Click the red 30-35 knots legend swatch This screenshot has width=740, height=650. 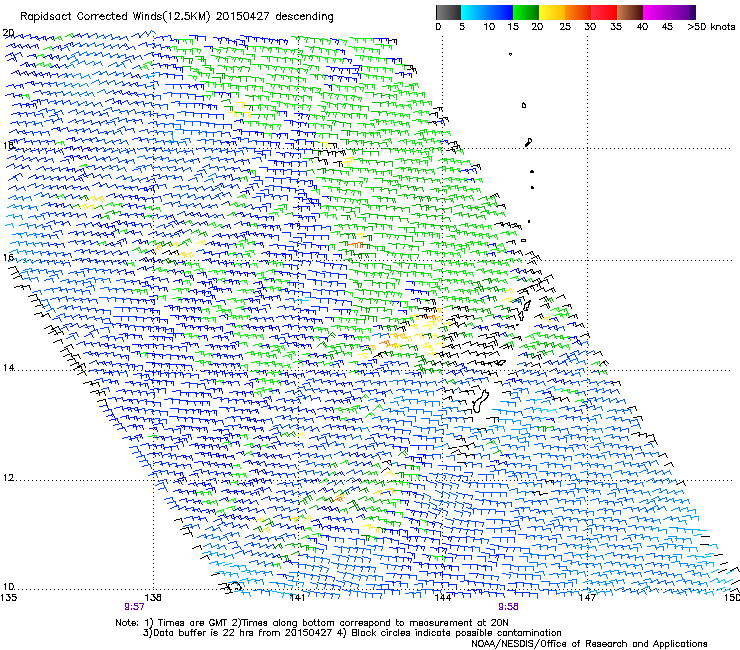pyautogui.click(x=604, y=12)
